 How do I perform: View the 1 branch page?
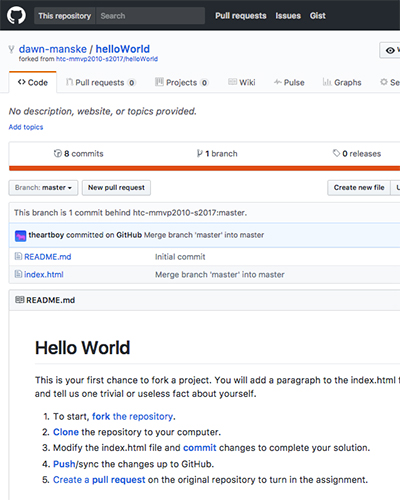(217, 154)
